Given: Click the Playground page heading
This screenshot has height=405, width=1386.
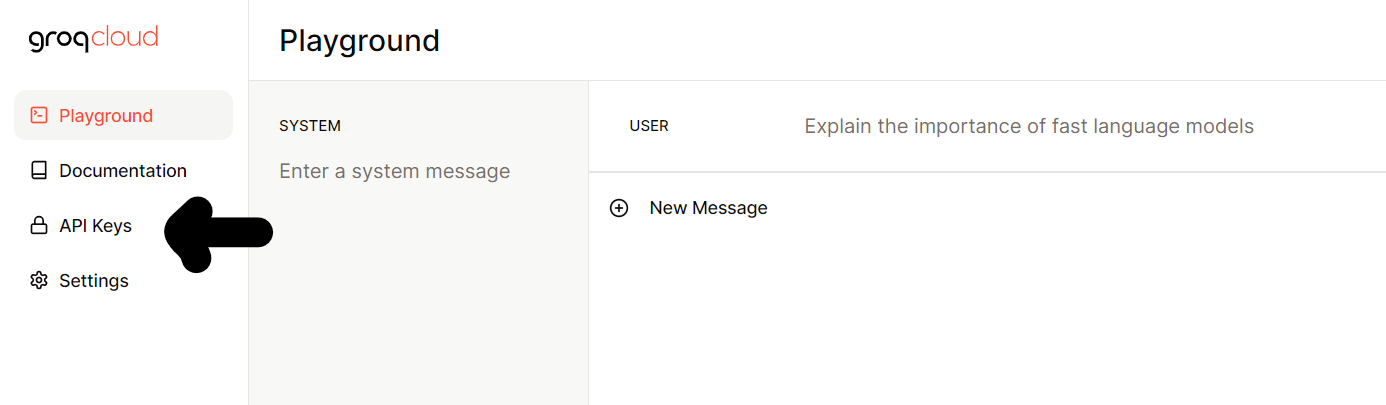Looking at the screenshot, I should tap(359, 41).
